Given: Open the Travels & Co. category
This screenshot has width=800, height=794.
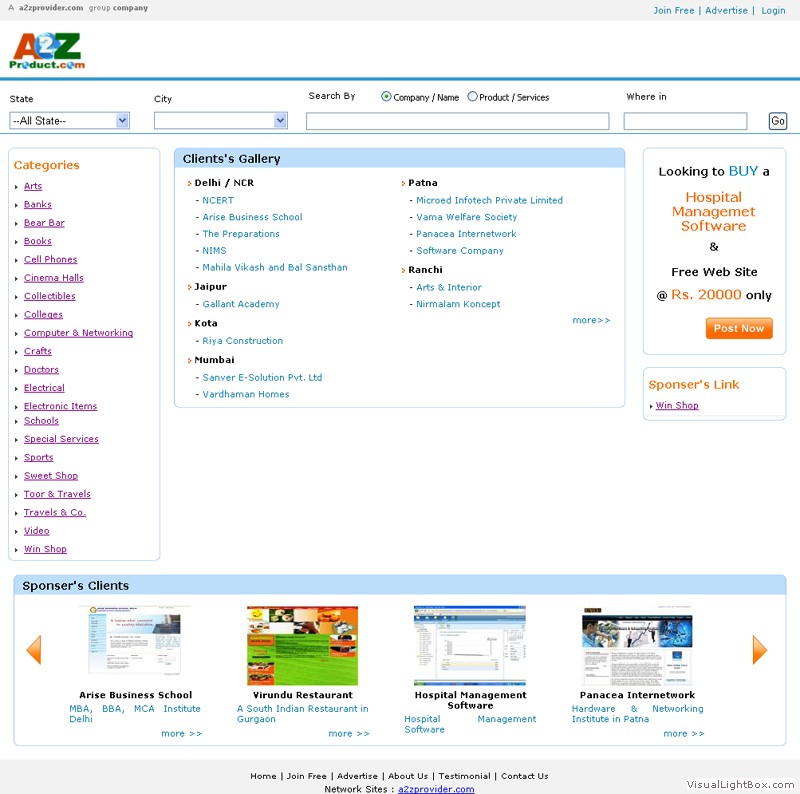Looking at the screenshot, I should point(55,513).
